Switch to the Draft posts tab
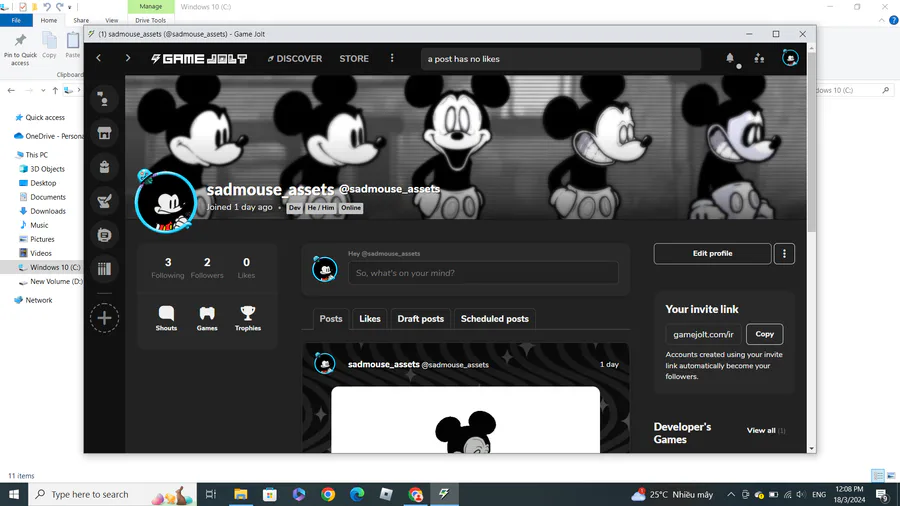 [421, 319]
